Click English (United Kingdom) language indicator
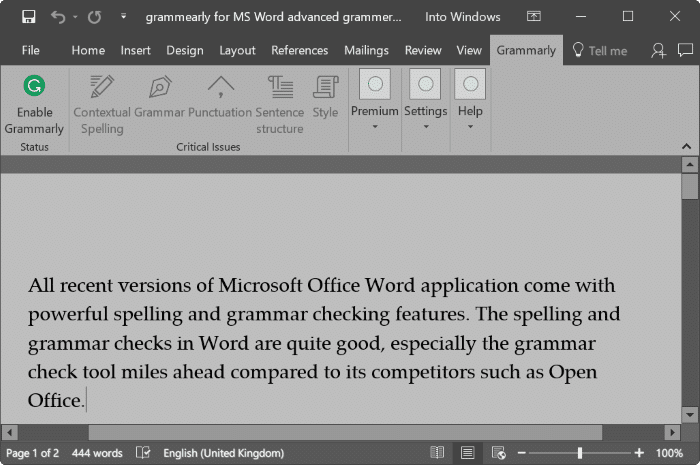Image resolution: width=700 pixels, height=465 pixels. pyautogui.click(x=223, y=453)
